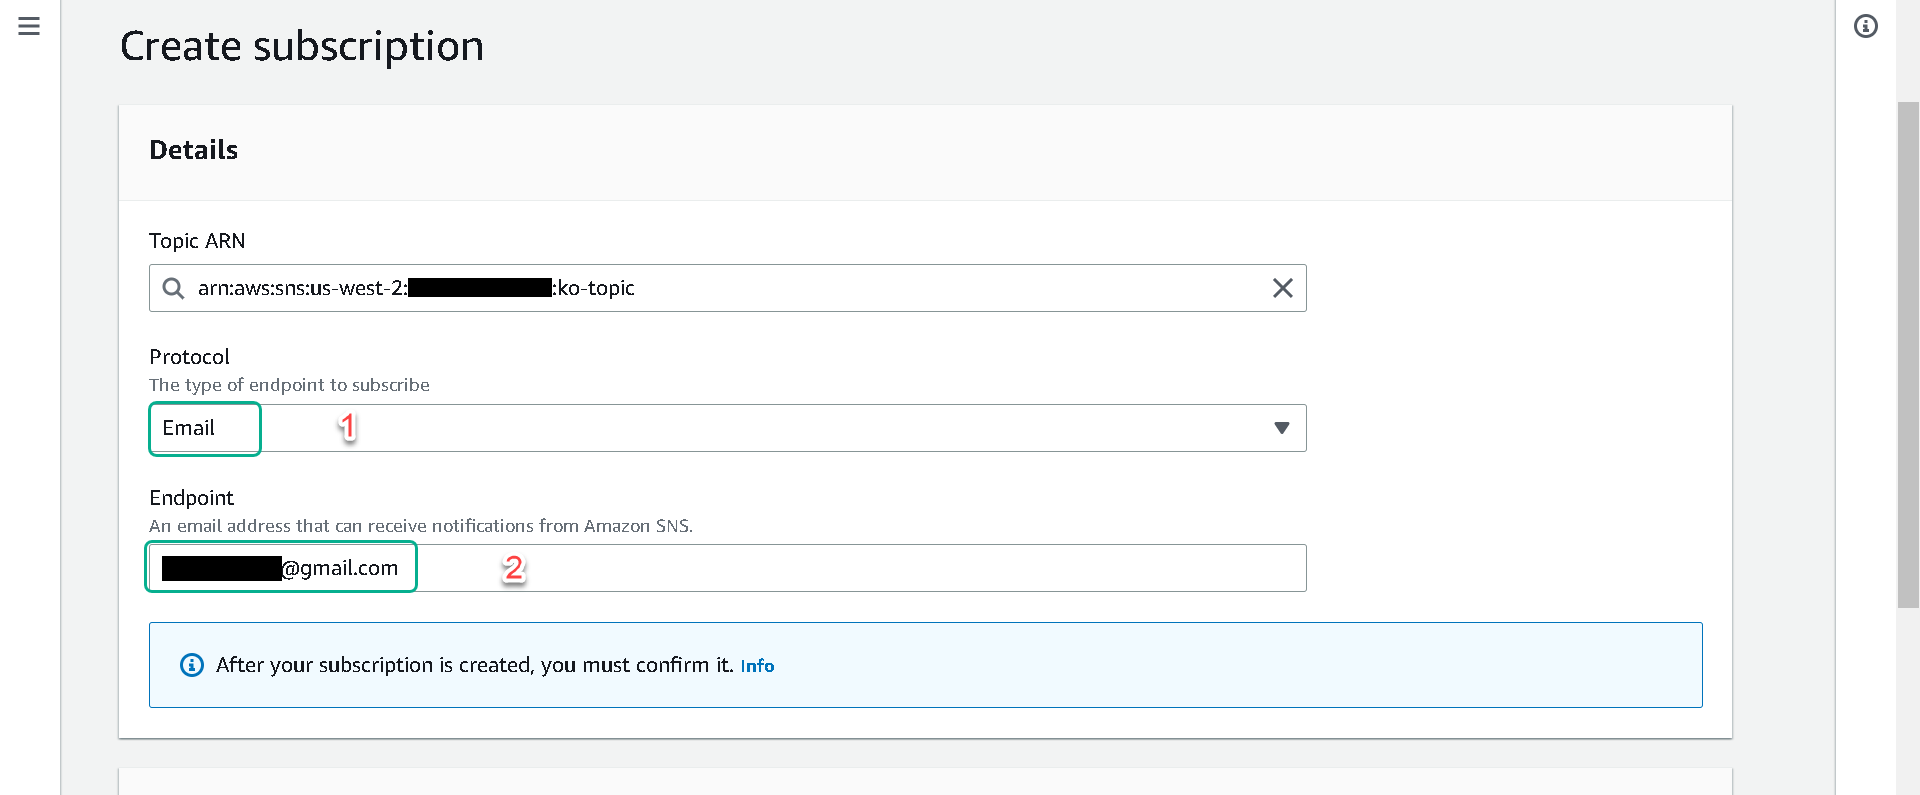1920x795 pixels.
Task: Click the red annotation number 1
Action: [347, 427]
